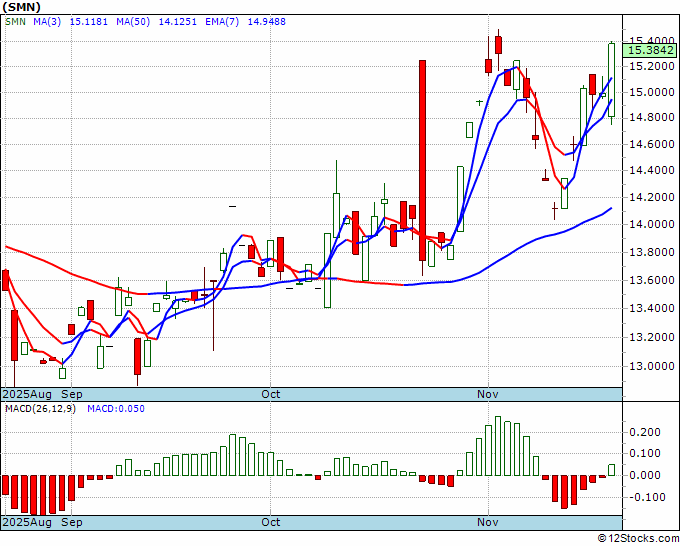Click the MACD:0.050 value readout
The image size is (680, 546).
pyautogui.click(x=116, y=409)
